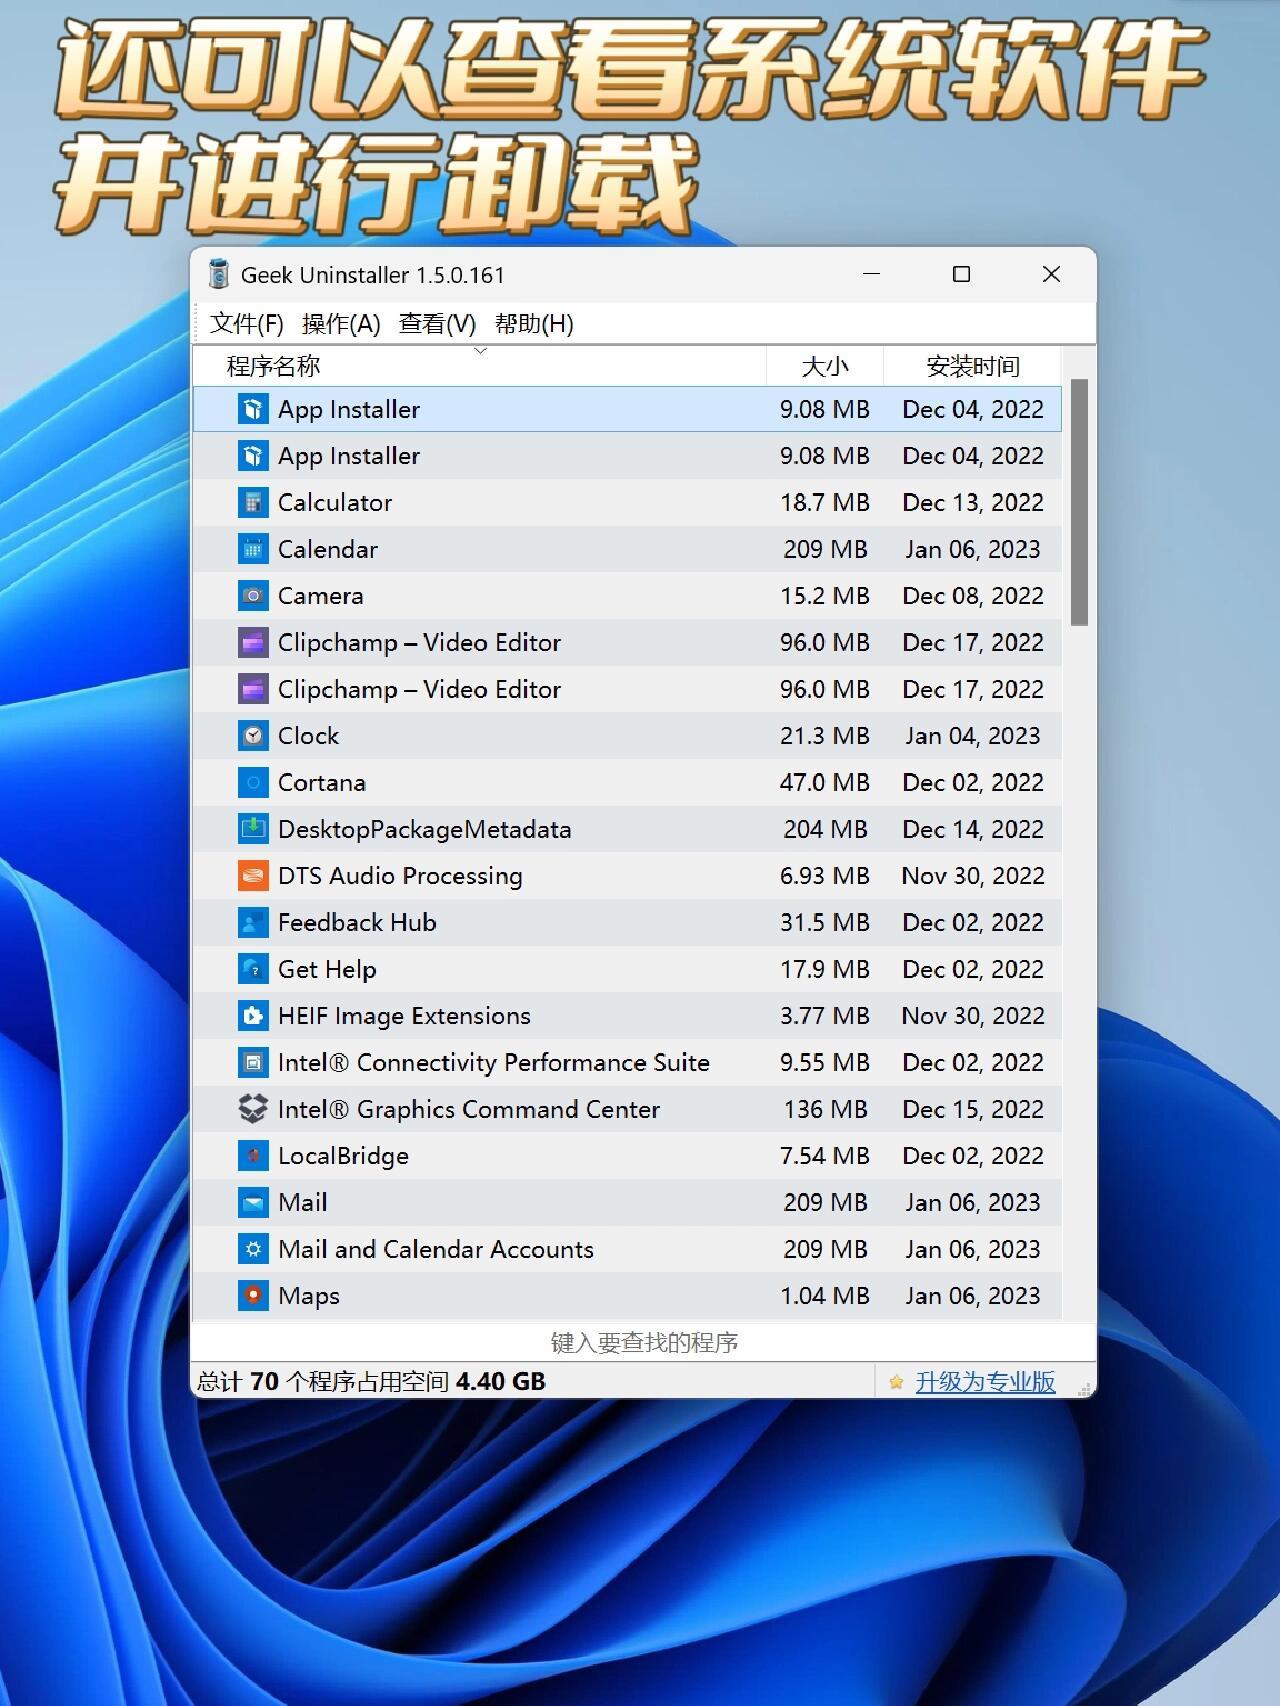Open the 帮助(H) menu
Image resolution: width=1280 pixels, height=1706 pixels.
(534, 324)
